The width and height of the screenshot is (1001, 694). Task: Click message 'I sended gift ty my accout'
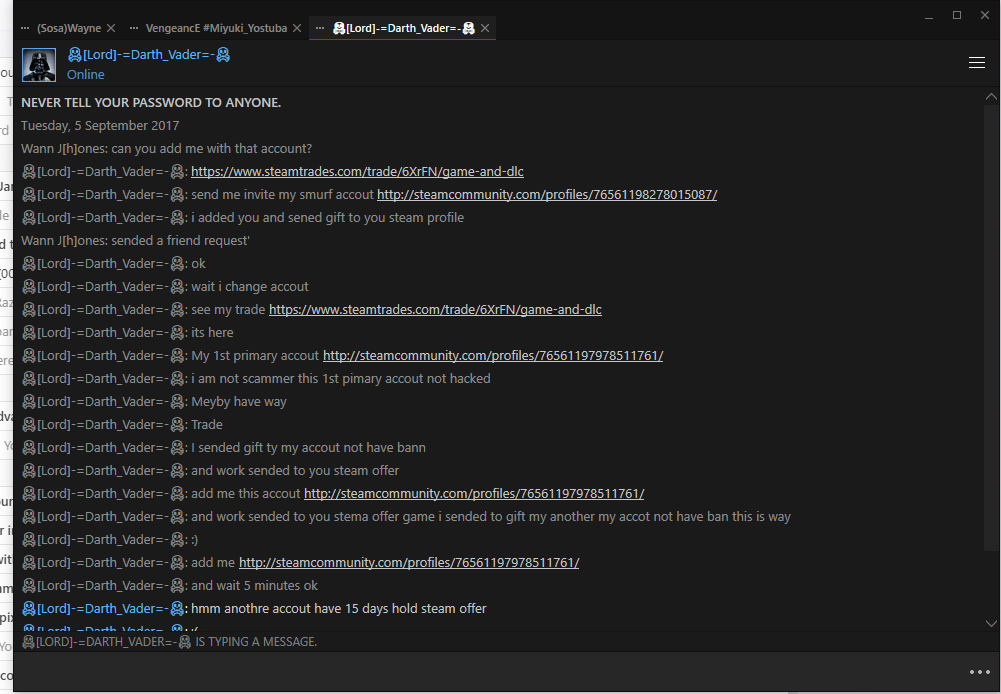(308, 448)
